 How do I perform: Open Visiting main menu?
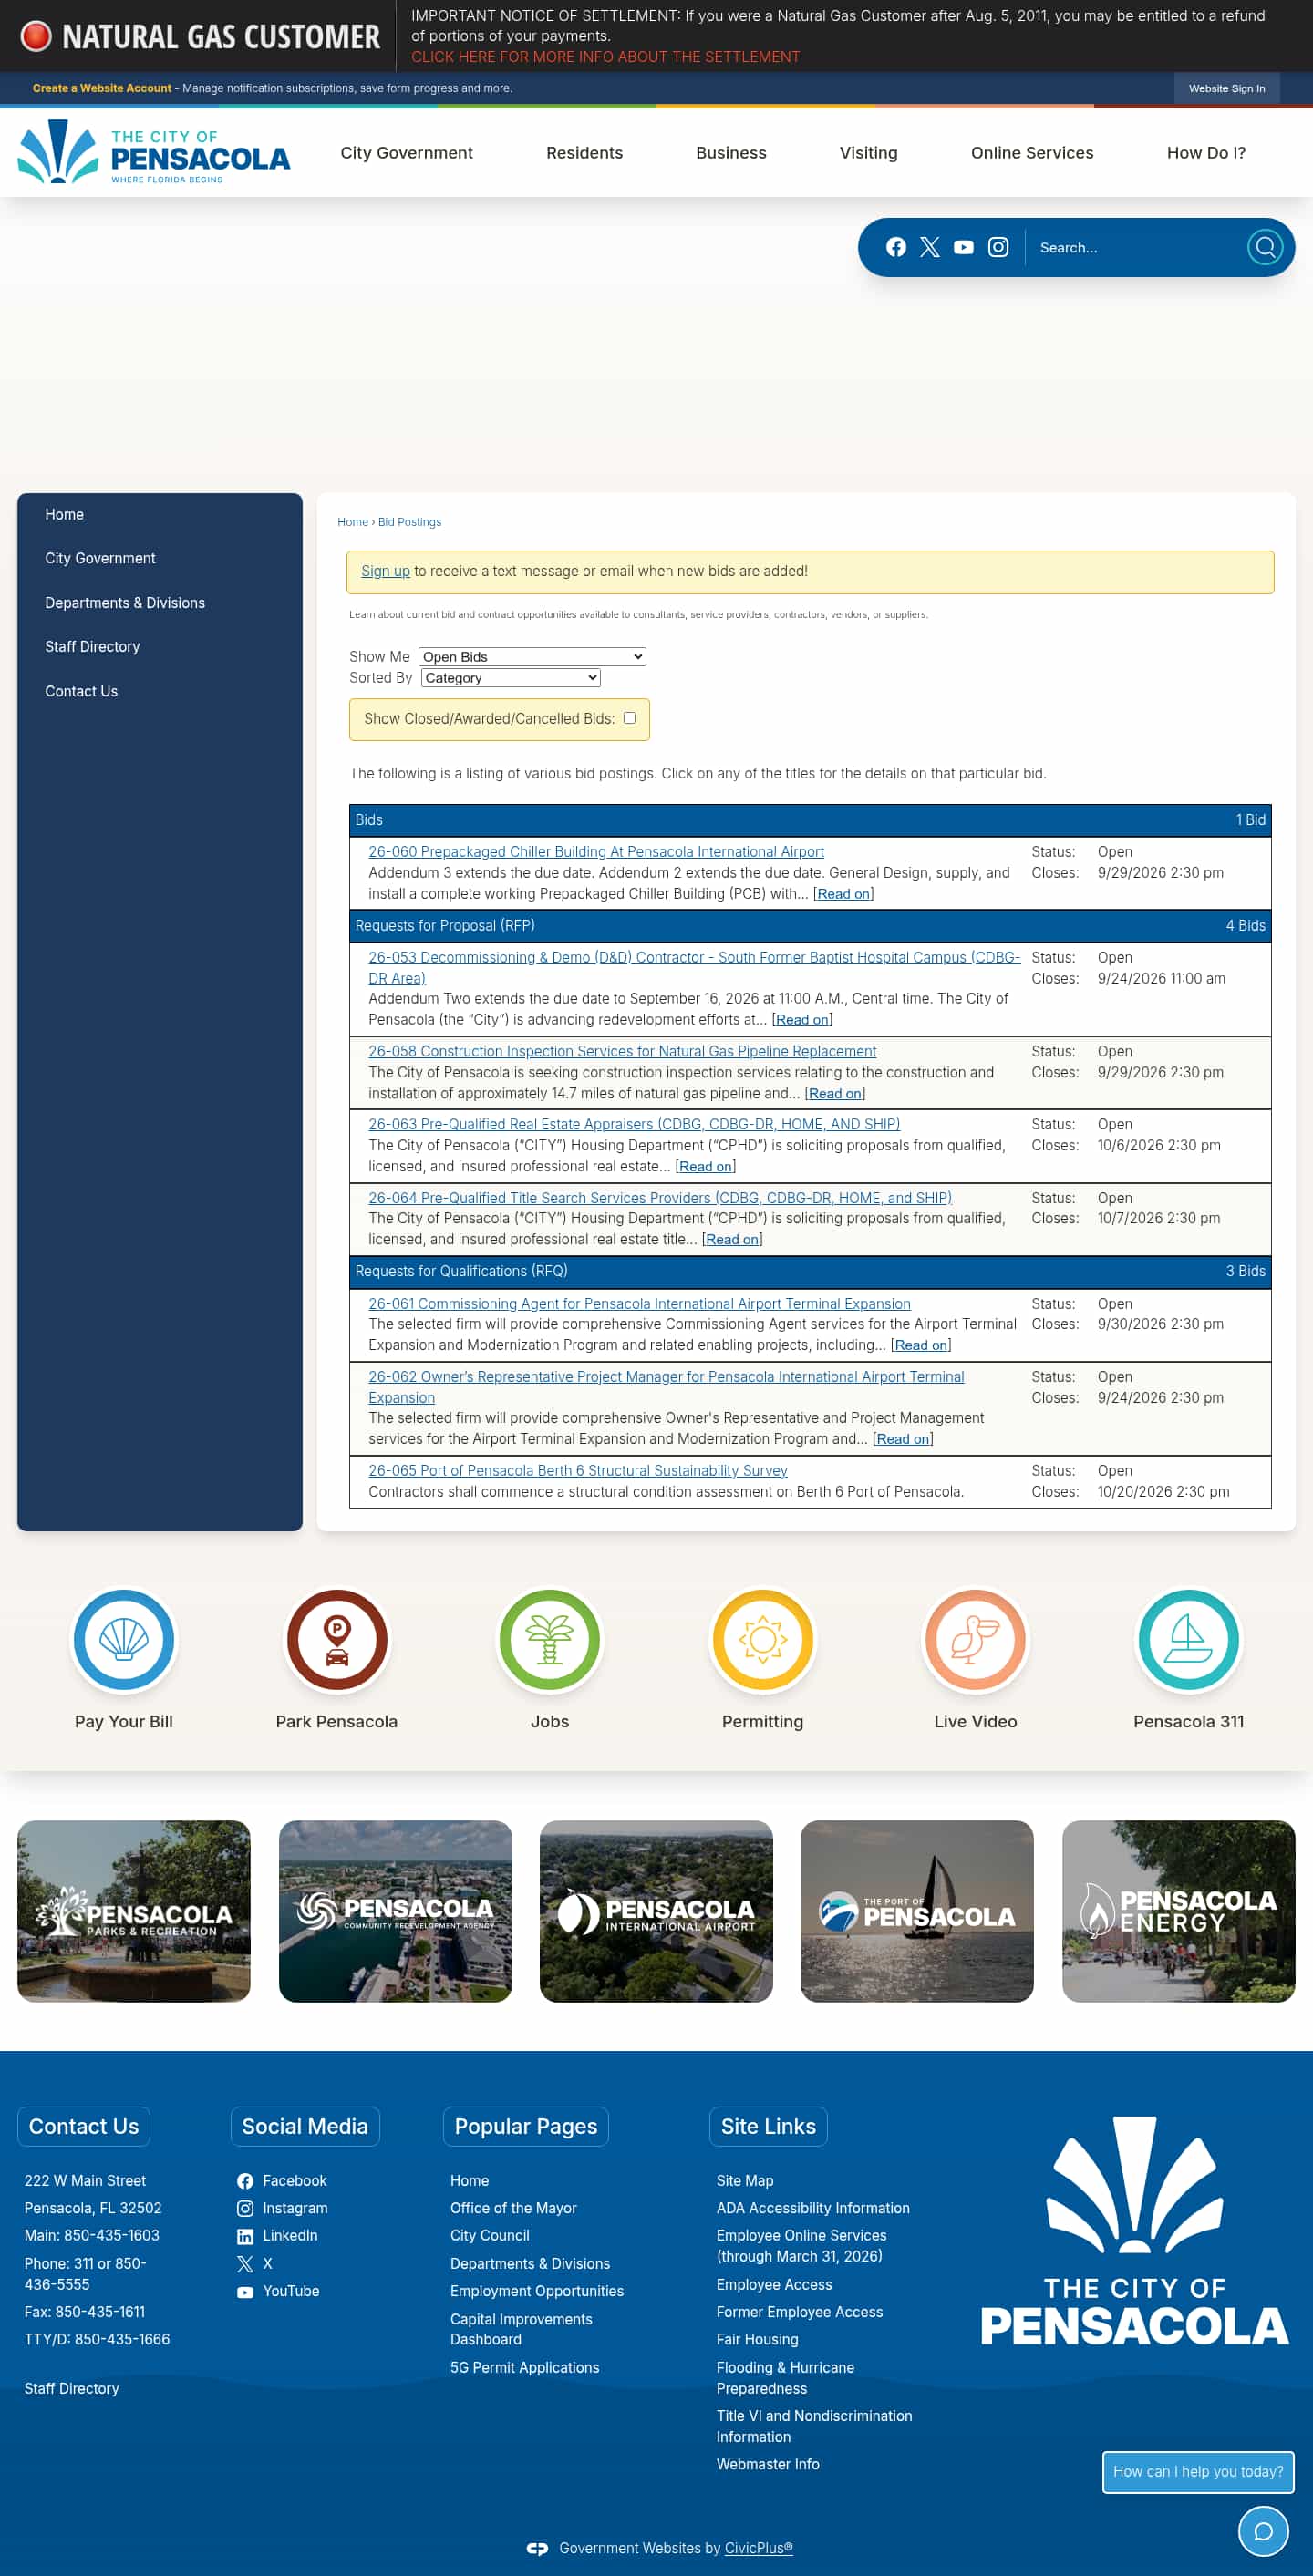coord(868,153)
